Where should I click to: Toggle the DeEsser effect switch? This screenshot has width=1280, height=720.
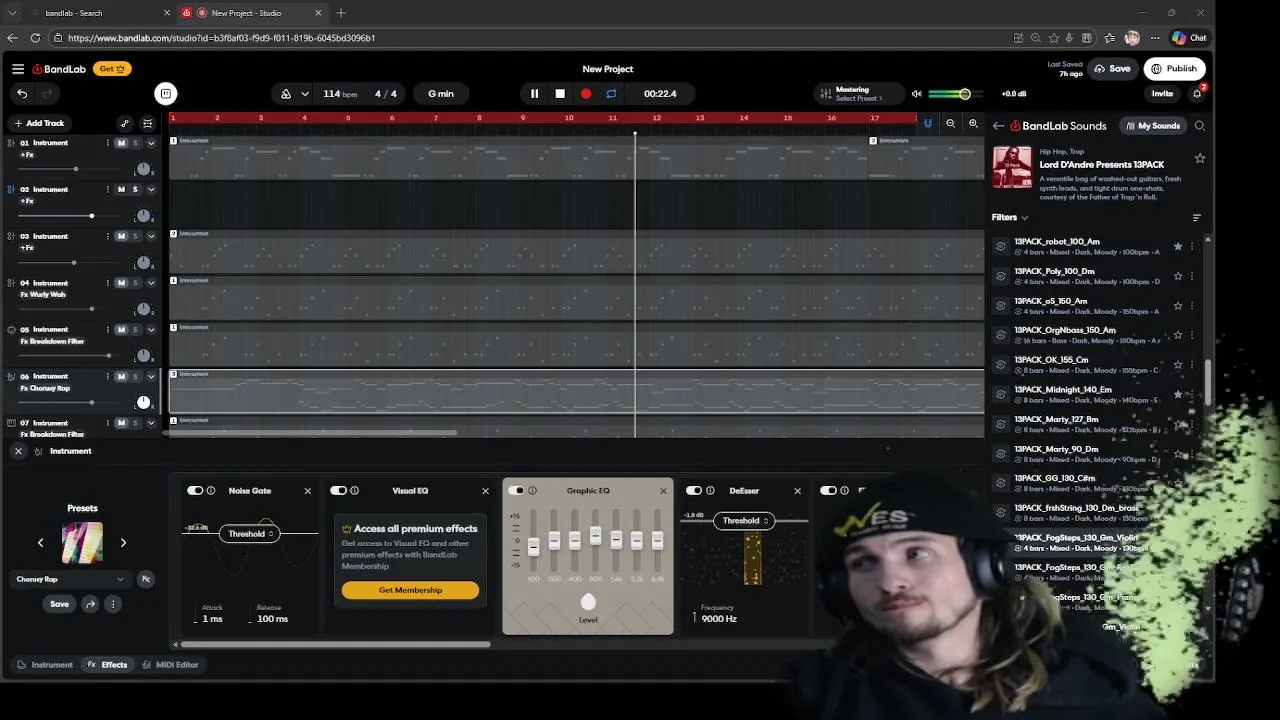pyautogui.click(x=694, y=491)
